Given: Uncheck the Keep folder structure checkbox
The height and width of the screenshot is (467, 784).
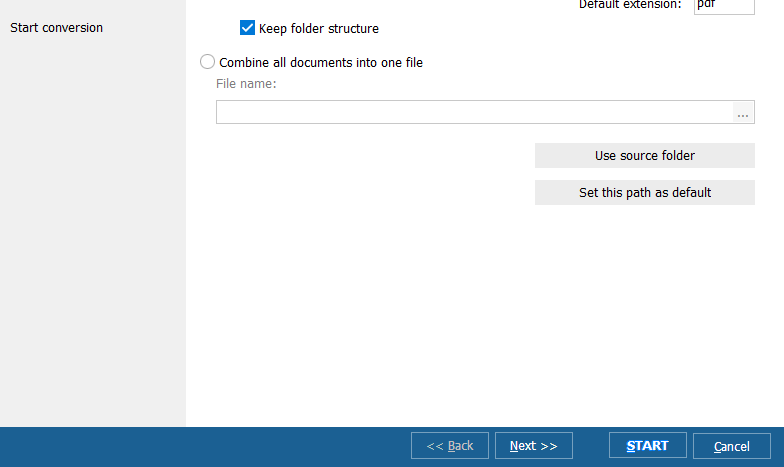Looking at the screenshot, I should [247, 29].
